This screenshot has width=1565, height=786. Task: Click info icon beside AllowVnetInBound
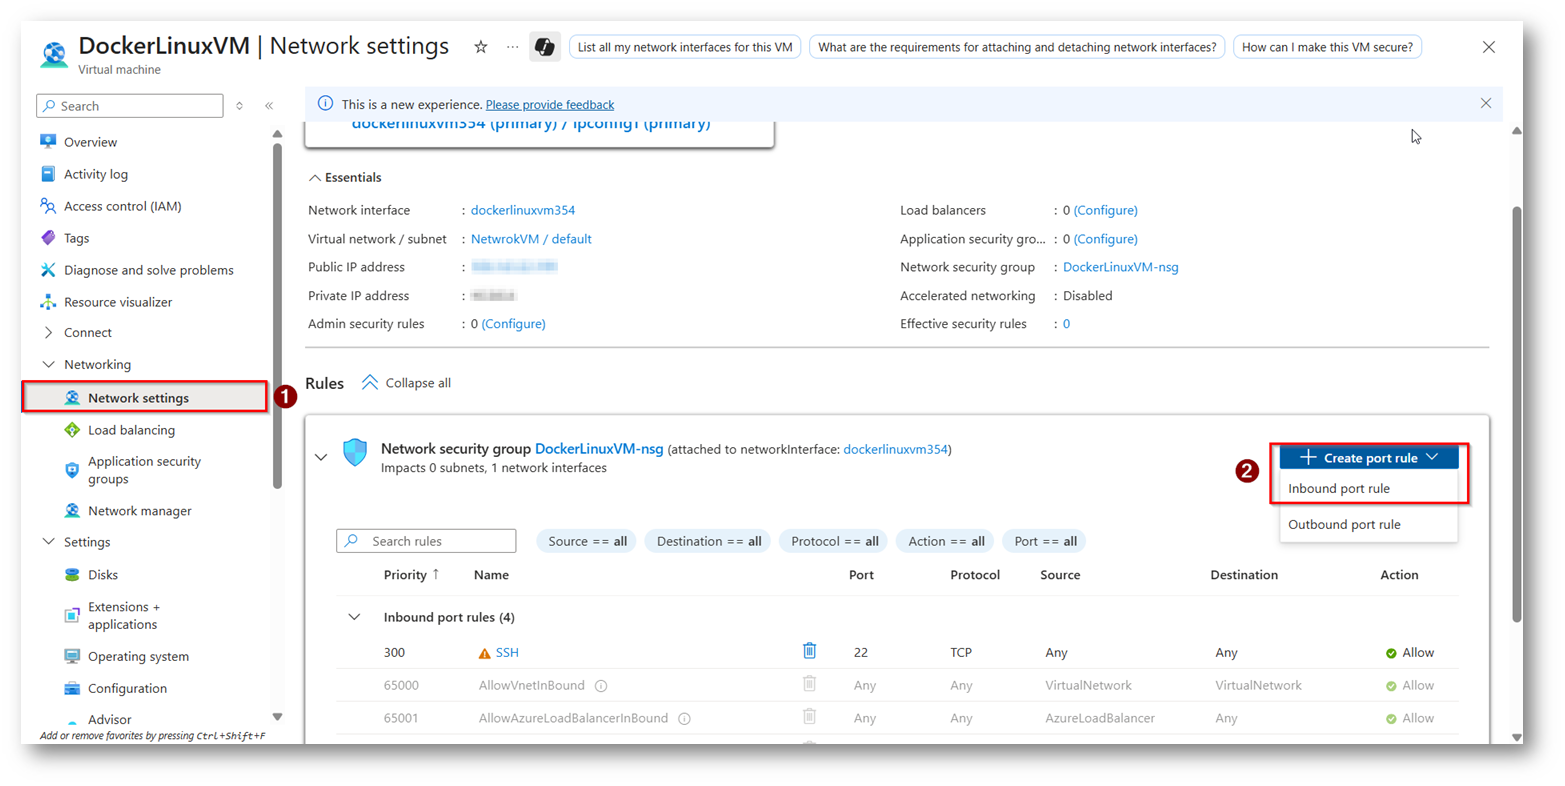(x=601, y=686)
